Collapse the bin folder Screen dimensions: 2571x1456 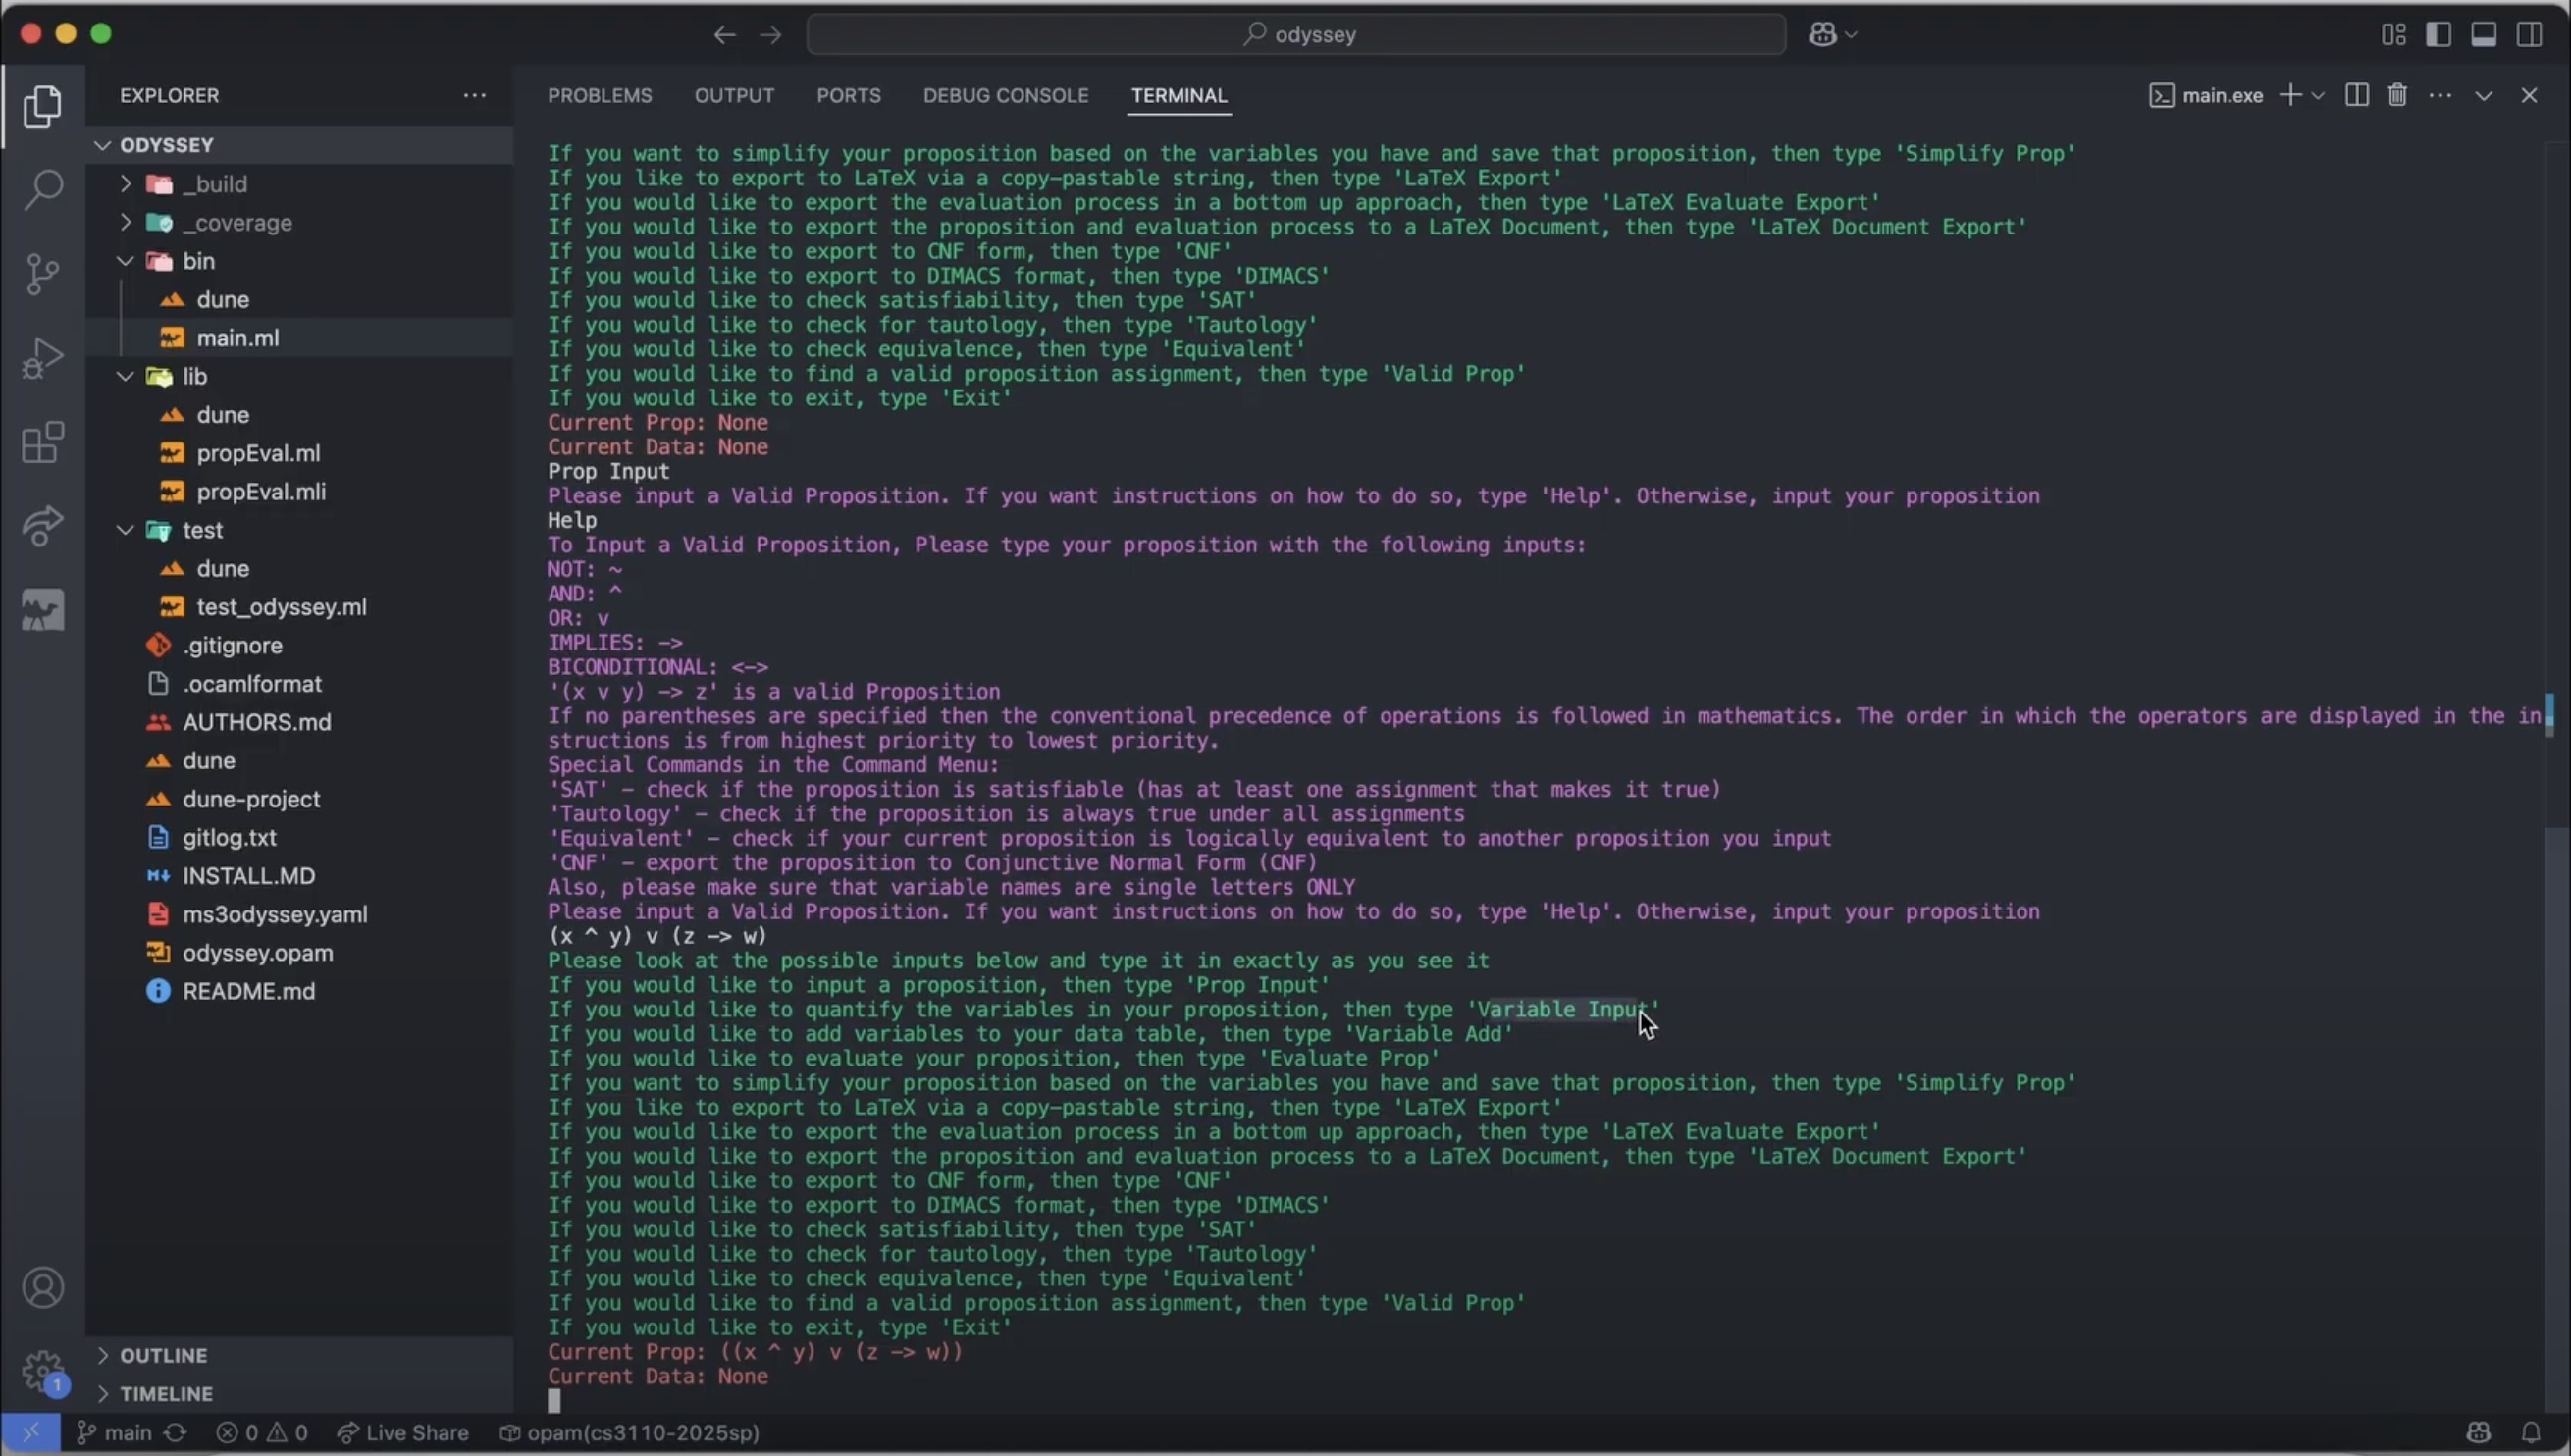pos(125,261)
